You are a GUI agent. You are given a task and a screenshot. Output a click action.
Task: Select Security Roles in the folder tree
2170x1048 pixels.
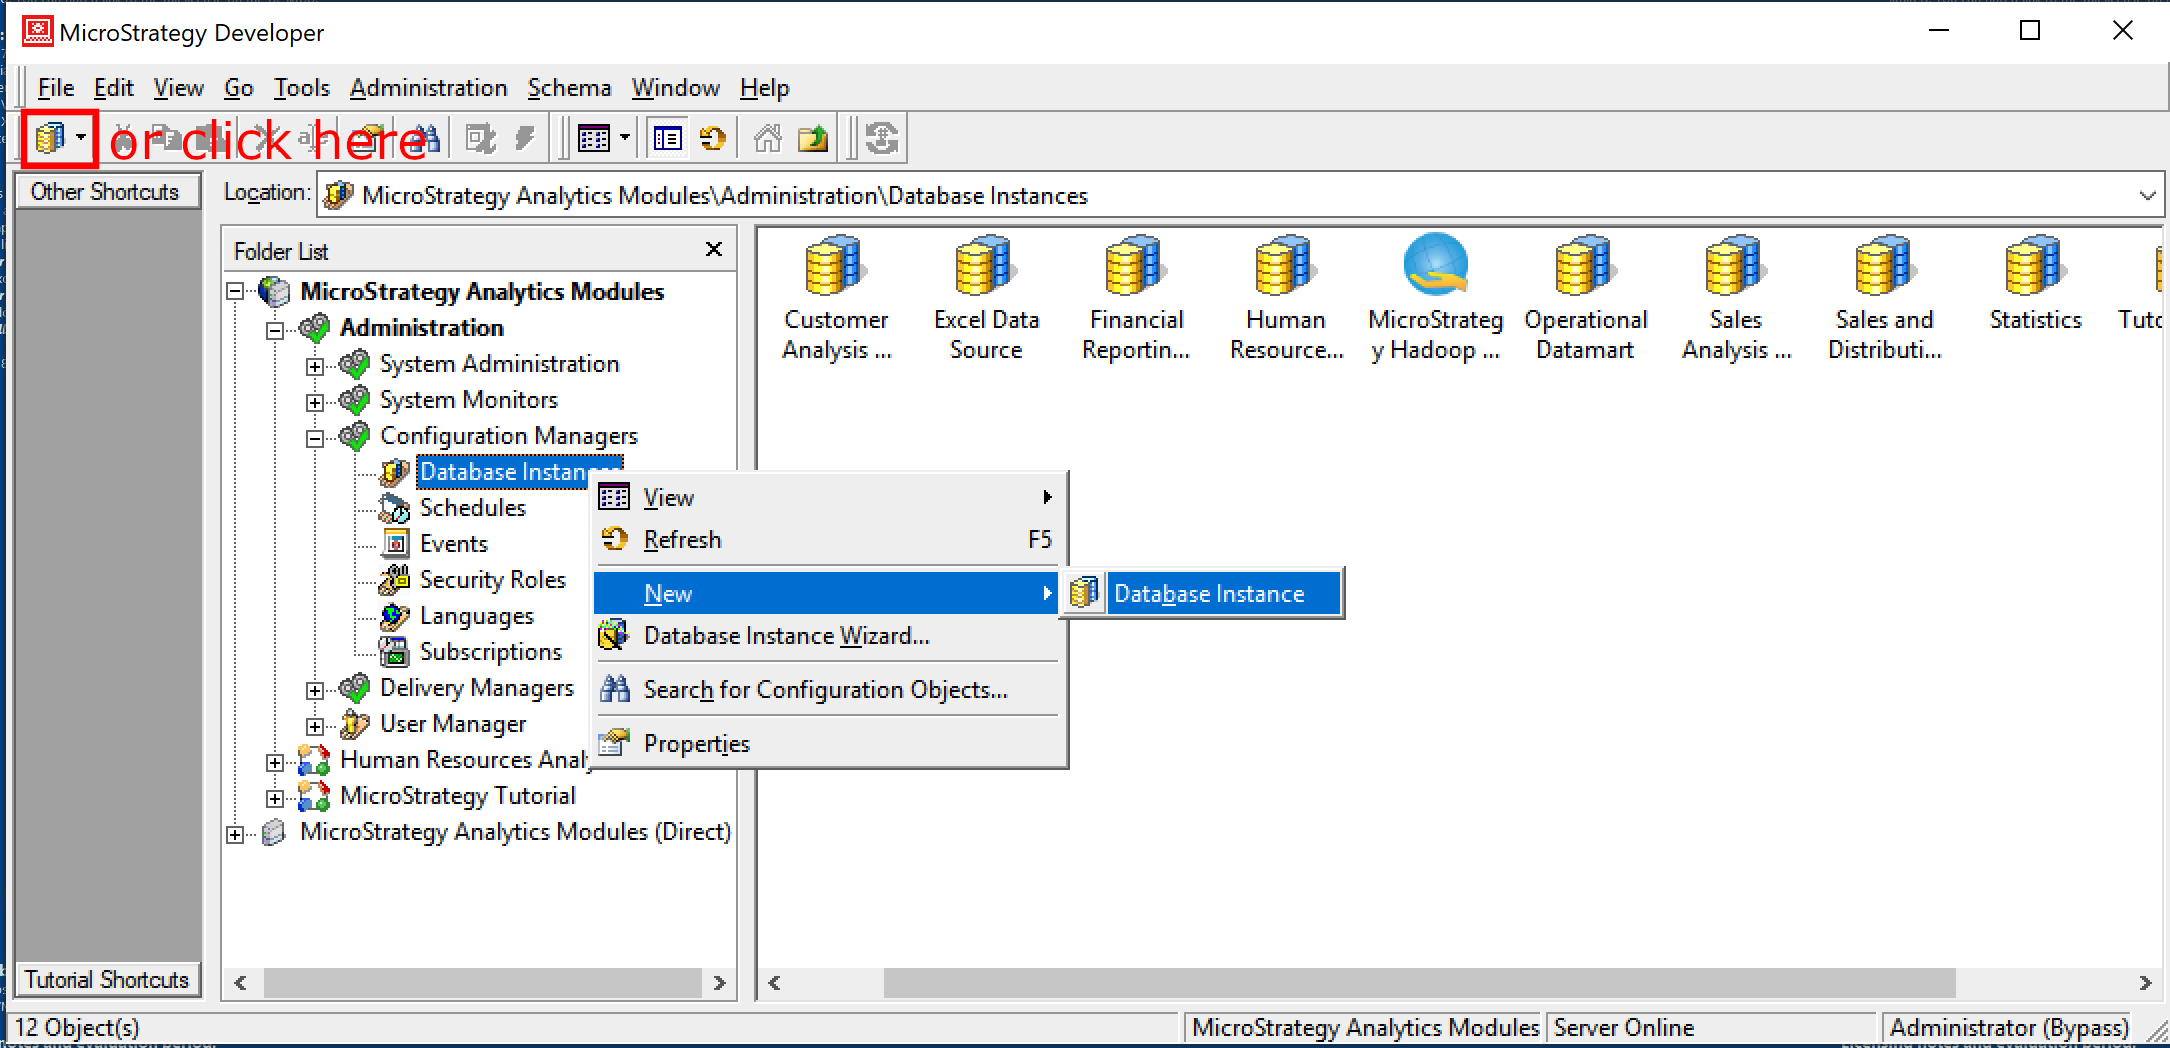[x=492, y=580]
